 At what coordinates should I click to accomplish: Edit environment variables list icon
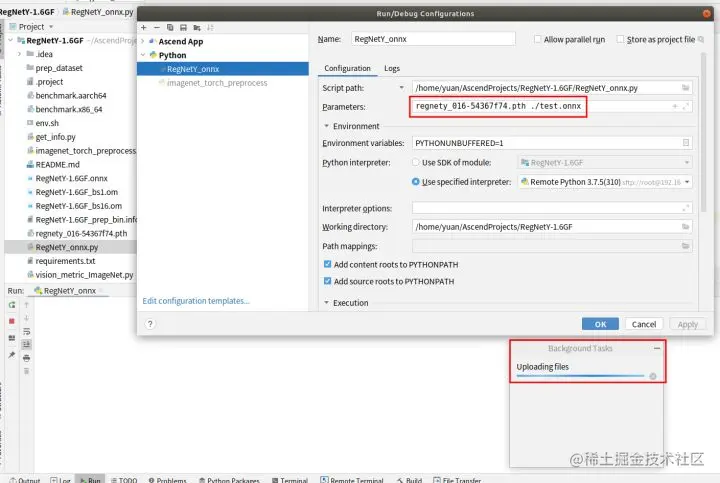click(x=686, y=143)
